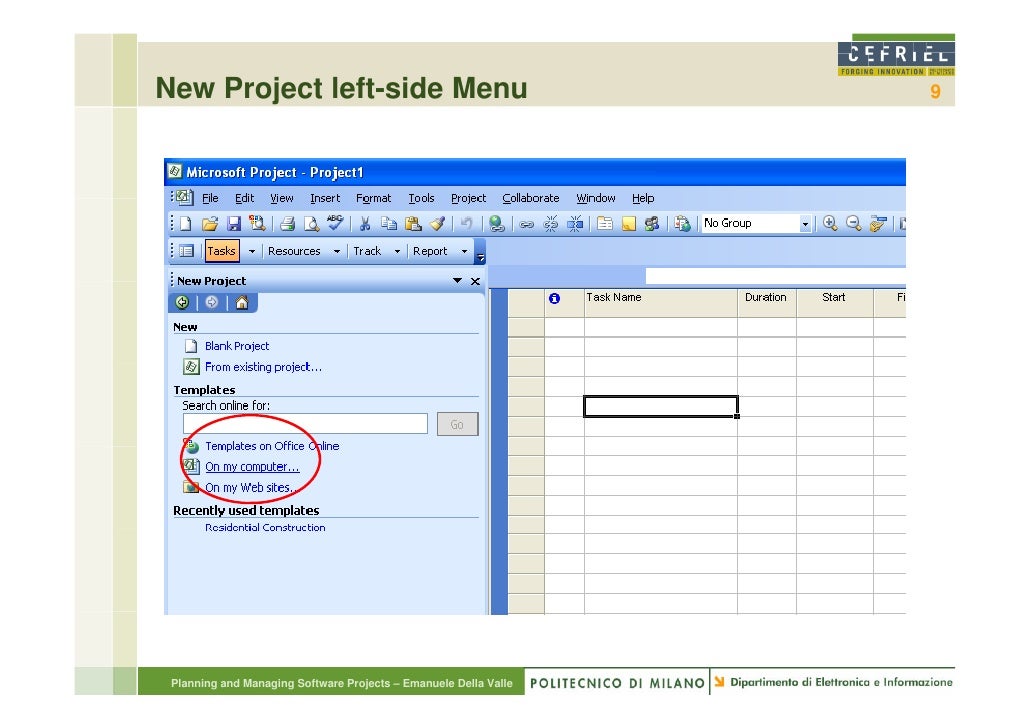The image size is (1030, 728).
Task: Click the New blank document toolbar icon
Action: coord(186,223)
